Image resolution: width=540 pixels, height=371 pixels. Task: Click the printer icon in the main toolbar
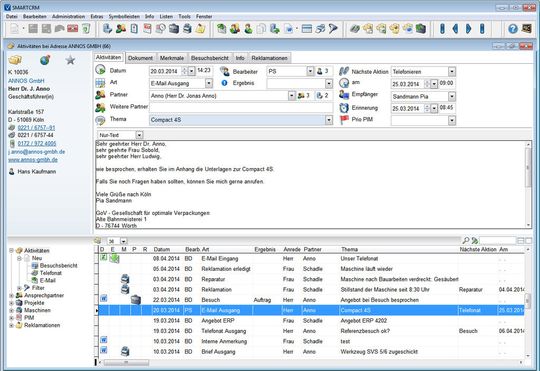187,29
